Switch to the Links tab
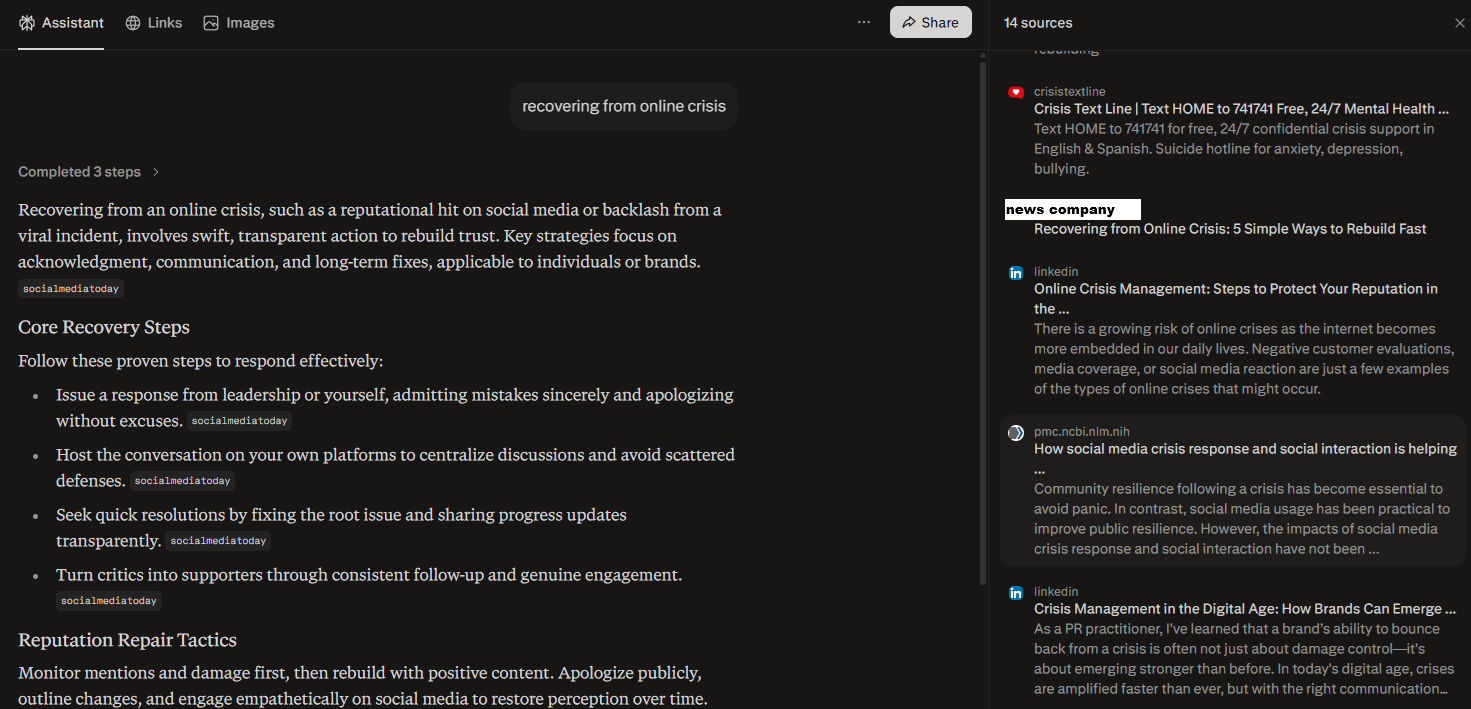Screen dimensions: 1471x709 point(164,23)
